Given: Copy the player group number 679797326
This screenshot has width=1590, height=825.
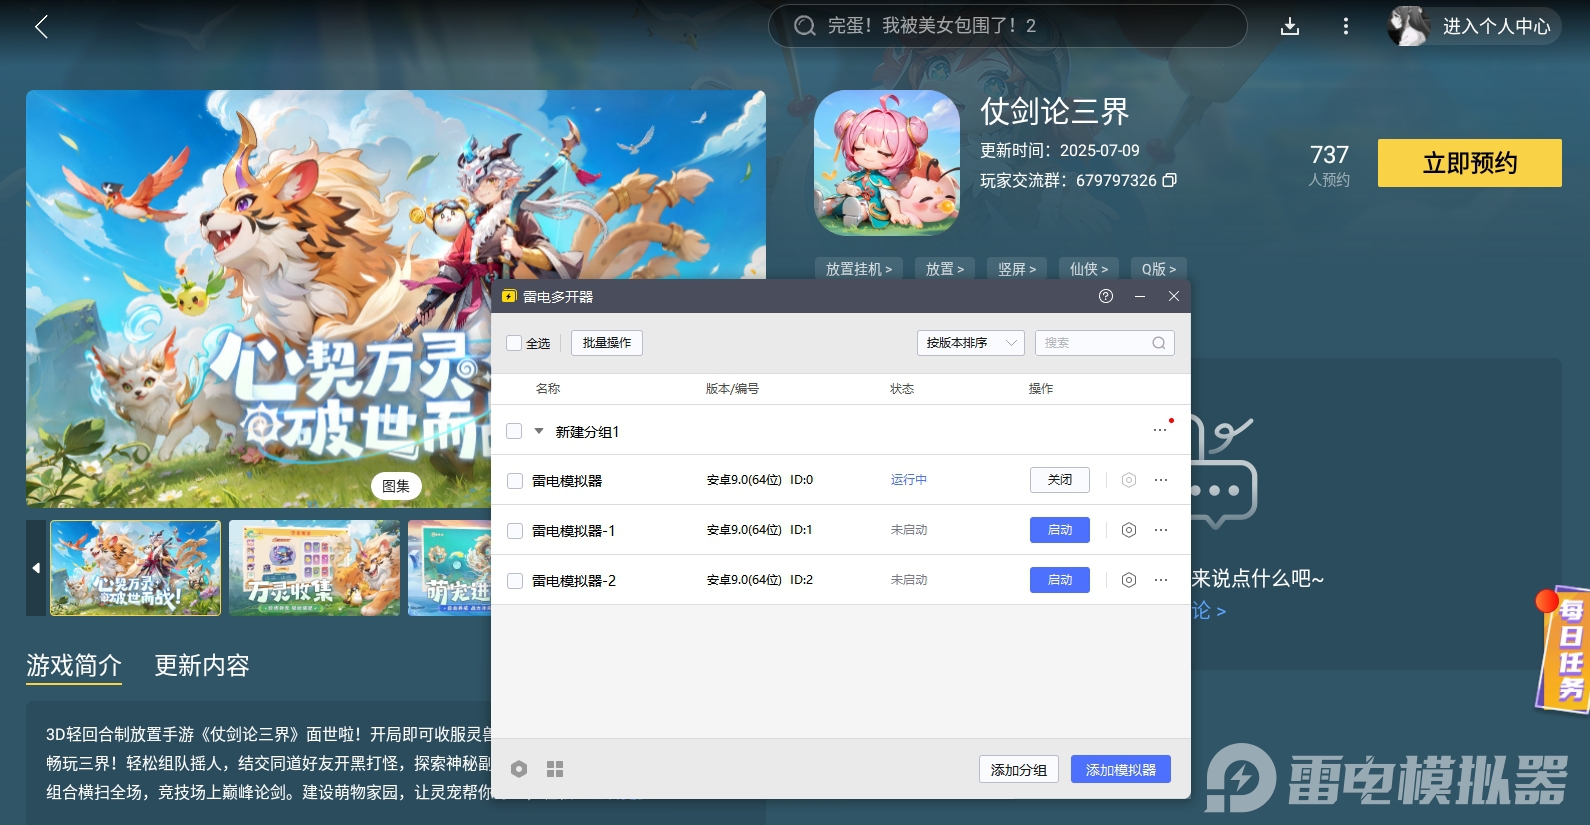Looking at the screenshot, I should click(1170, 180).
